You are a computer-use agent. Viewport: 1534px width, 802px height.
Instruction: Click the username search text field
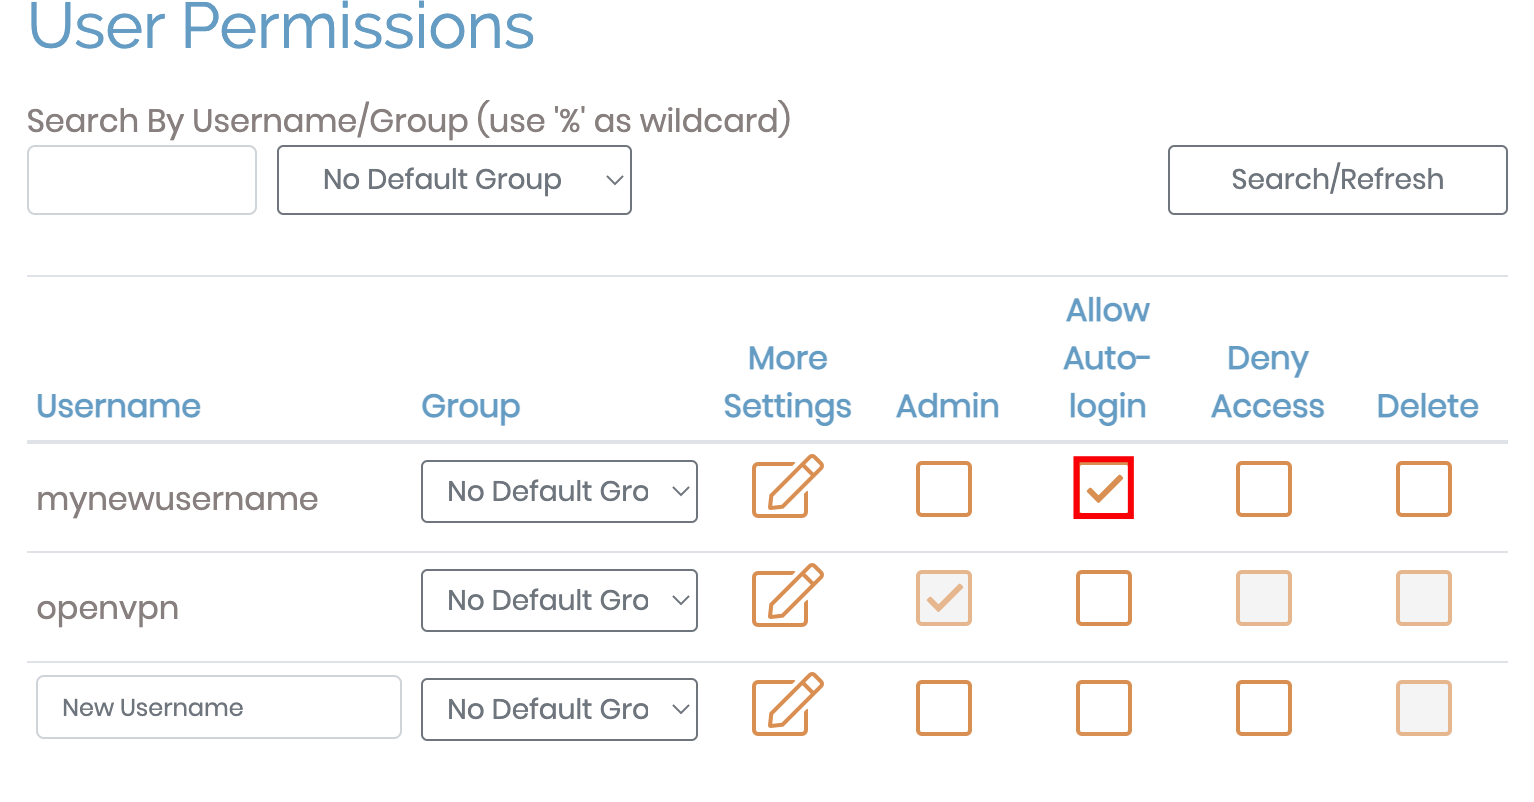tap(141, 180)
